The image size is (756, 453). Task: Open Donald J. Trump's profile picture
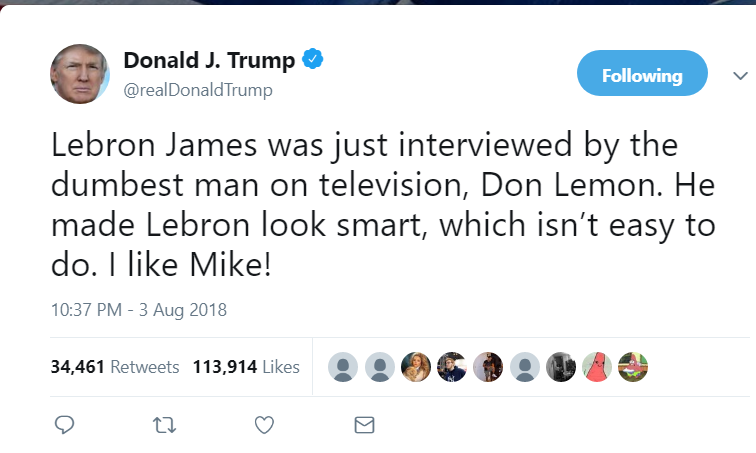point(80,74)
